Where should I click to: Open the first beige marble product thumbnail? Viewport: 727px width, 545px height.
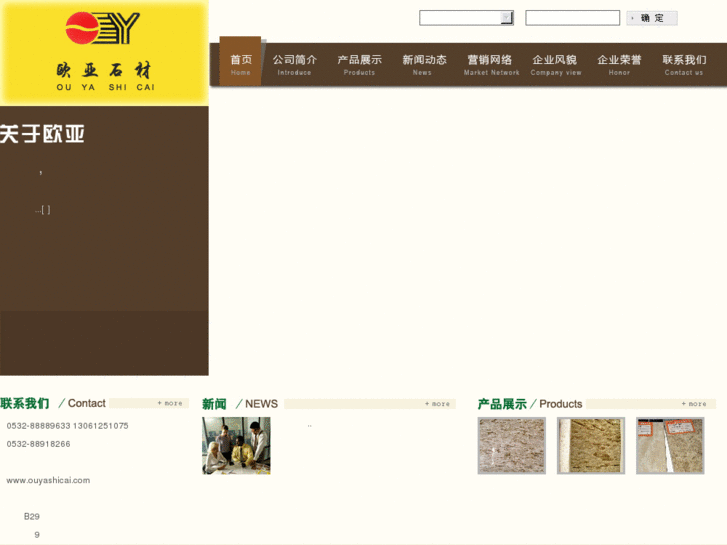pos(511,445)
